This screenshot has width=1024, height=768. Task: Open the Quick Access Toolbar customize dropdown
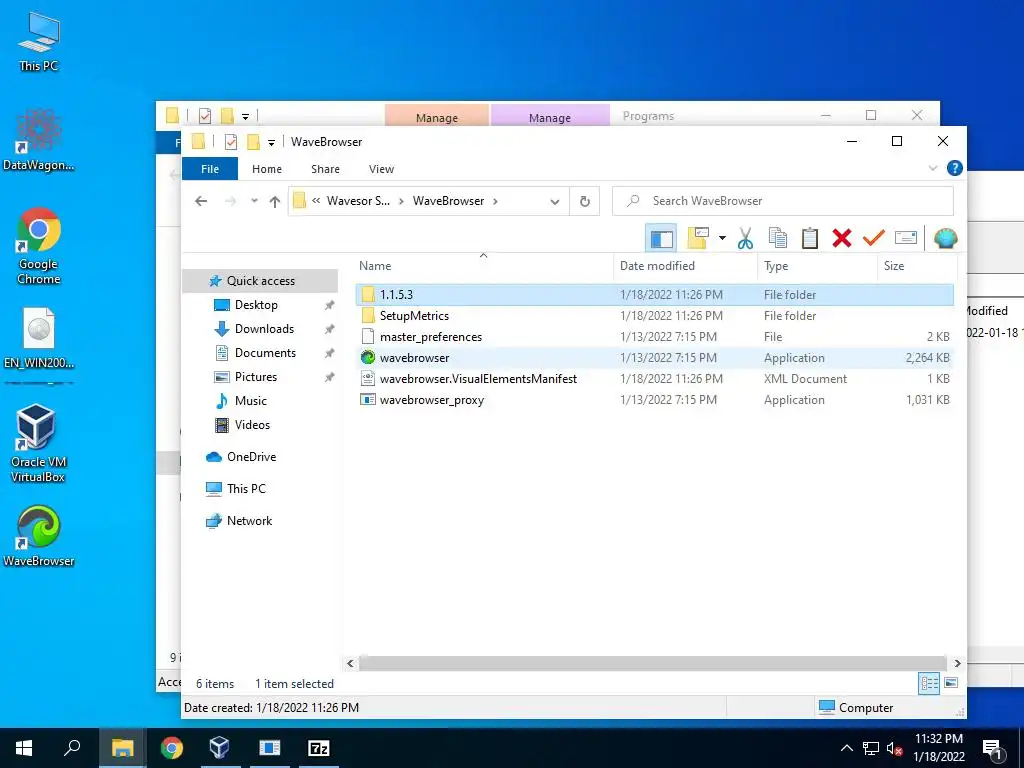coord(271,142)
